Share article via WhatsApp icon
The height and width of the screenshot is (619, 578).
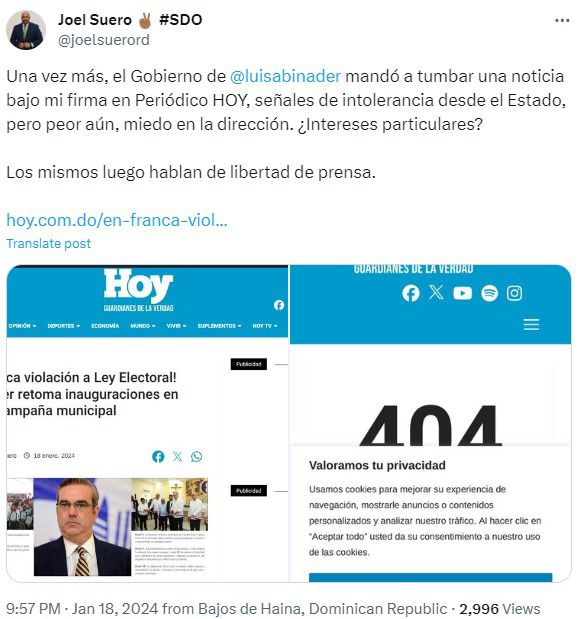196,457
